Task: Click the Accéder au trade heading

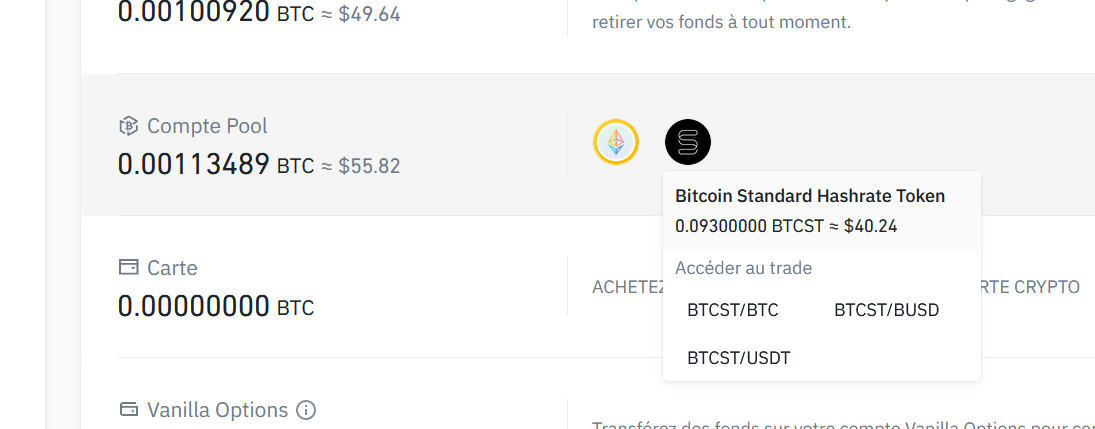Action: click(x=744, y=268)
